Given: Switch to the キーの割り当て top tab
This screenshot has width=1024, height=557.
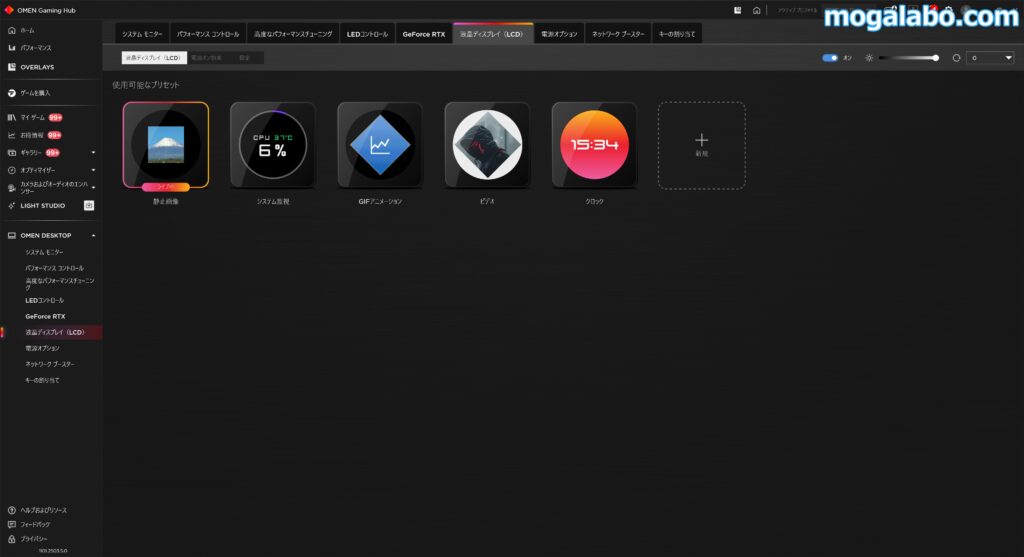Looking at the screenshot, I should click(677, 34).
